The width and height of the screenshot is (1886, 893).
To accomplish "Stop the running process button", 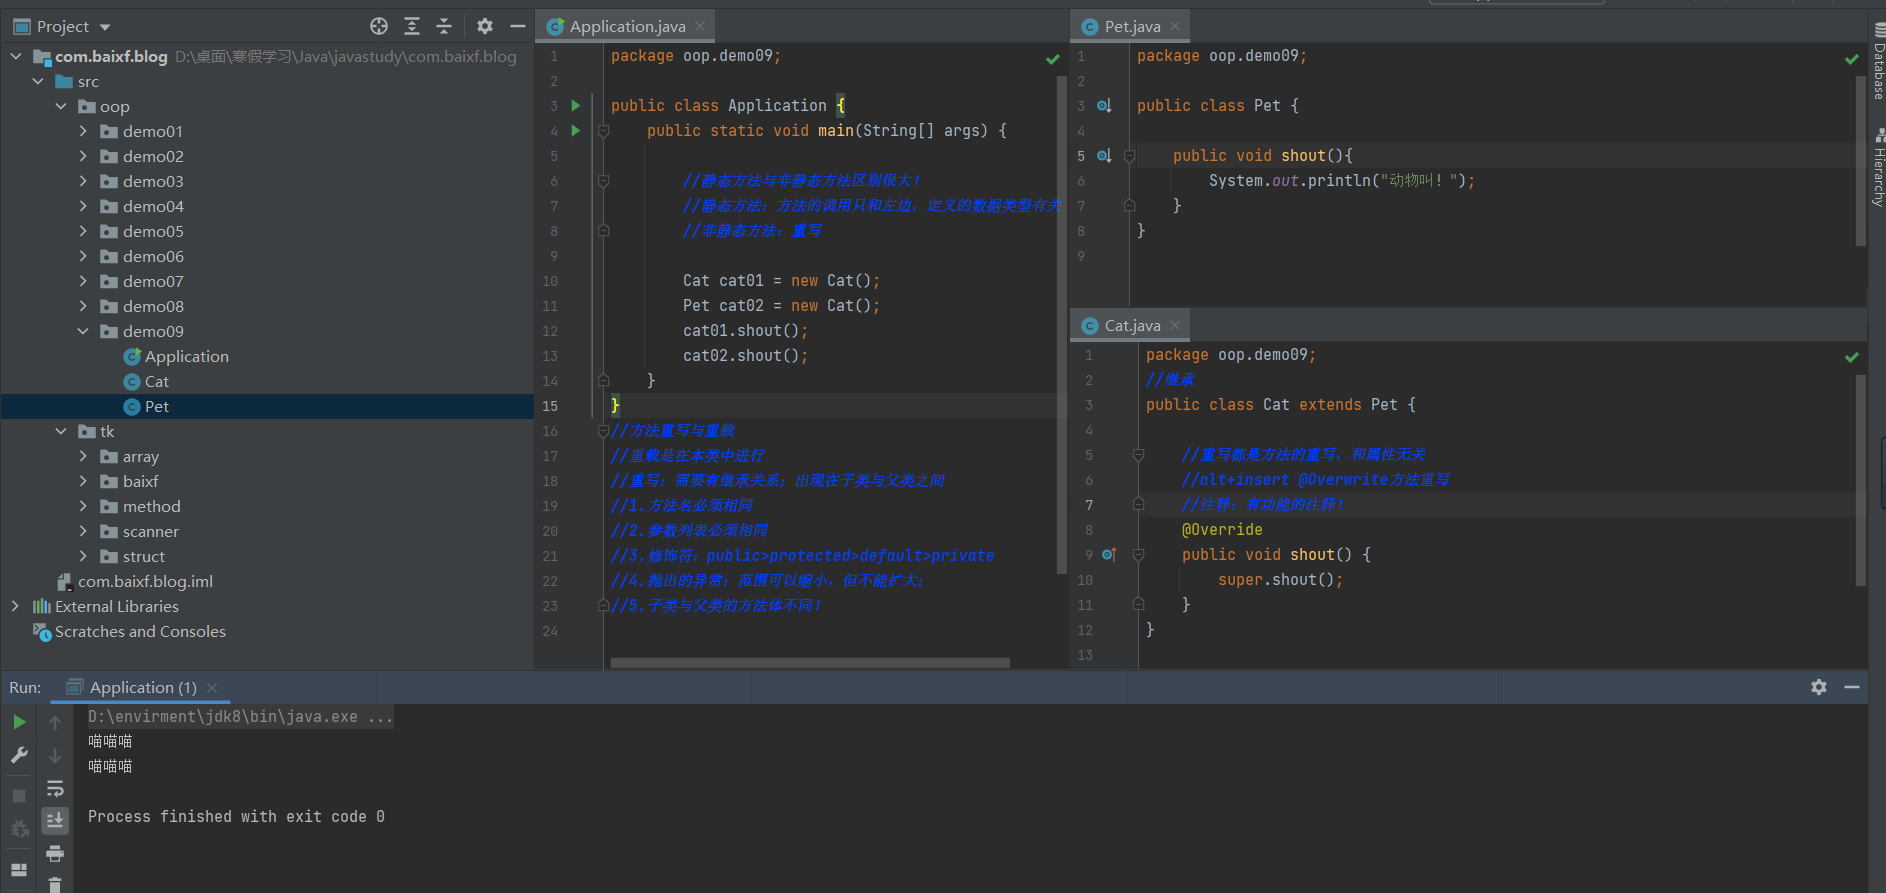I will (x=19, y=796).
